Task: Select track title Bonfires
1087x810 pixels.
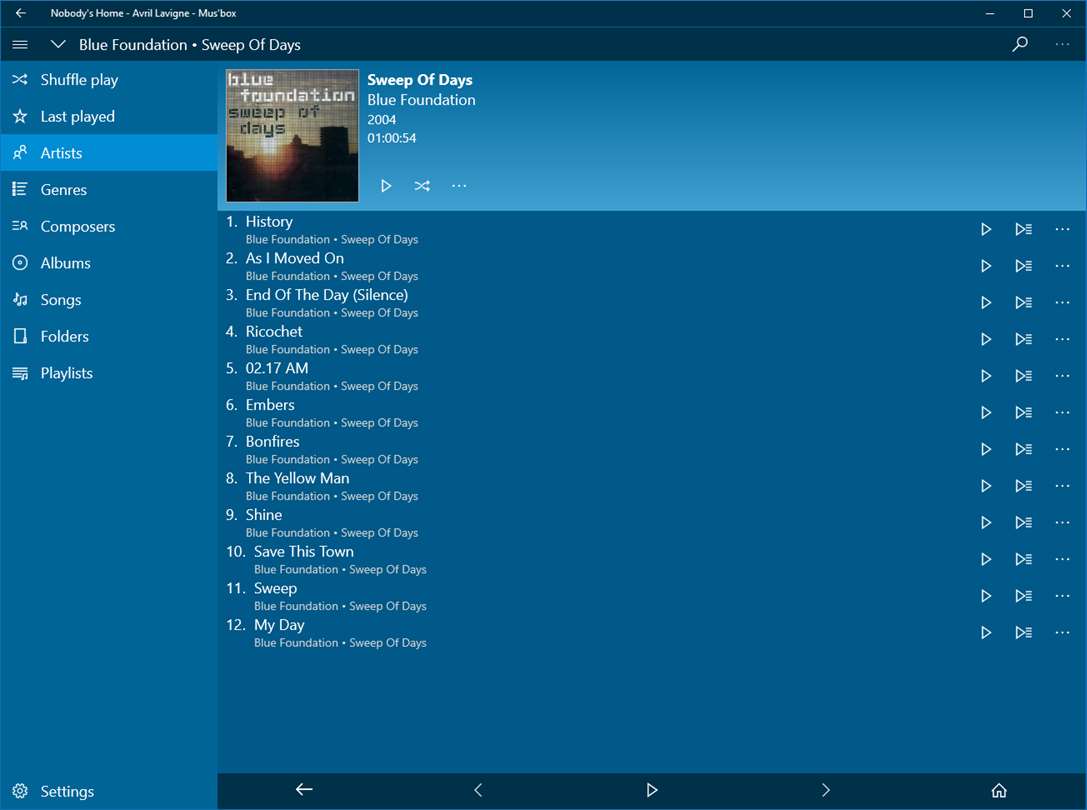Action: tap(272, 442)
